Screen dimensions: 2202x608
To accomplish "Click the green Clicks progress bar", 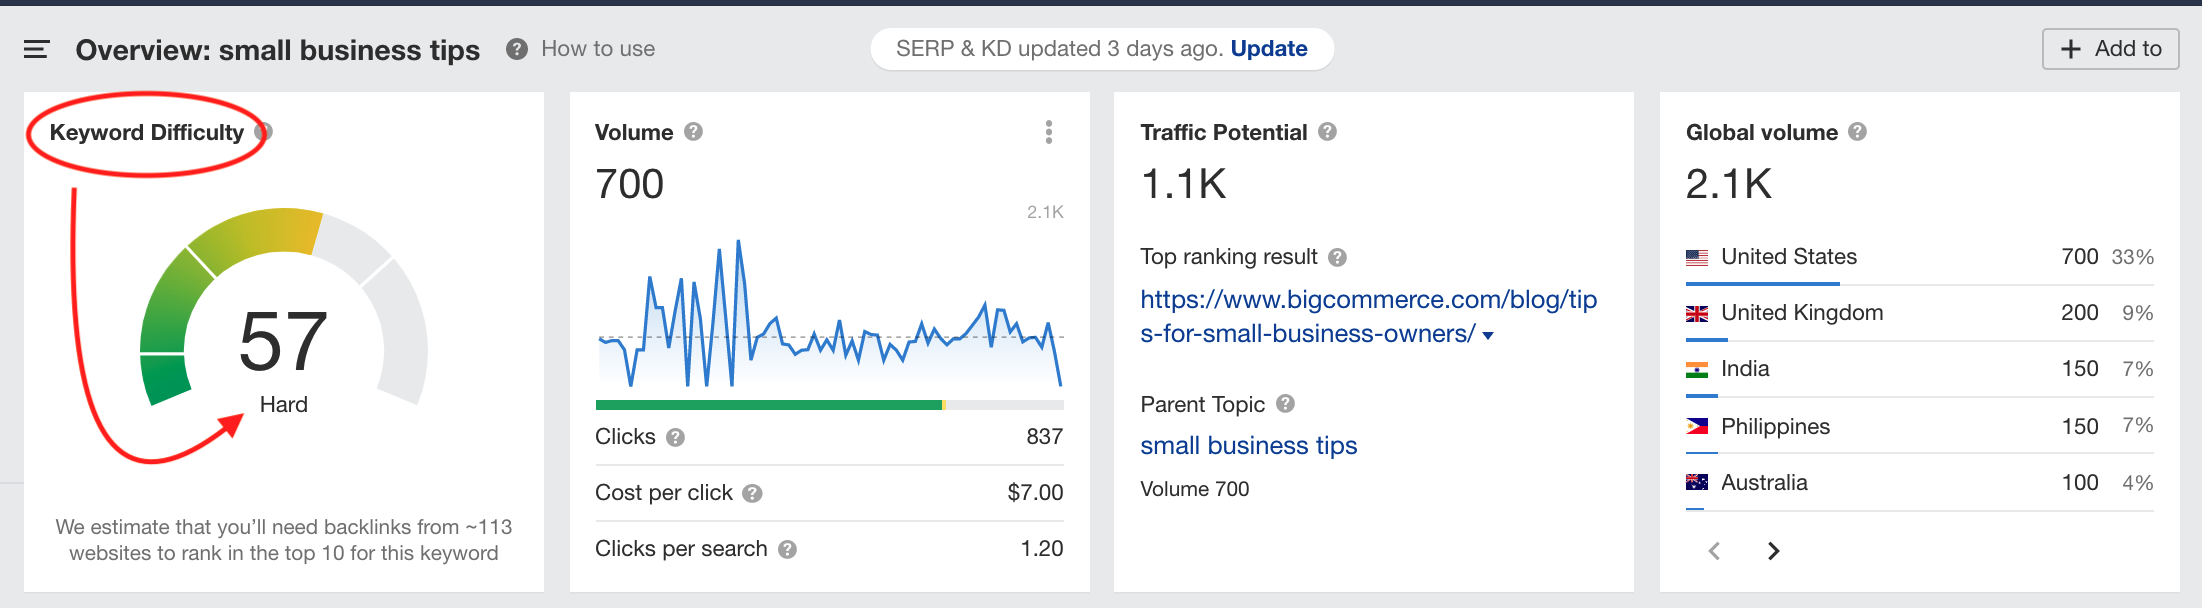I will point(770,405).
